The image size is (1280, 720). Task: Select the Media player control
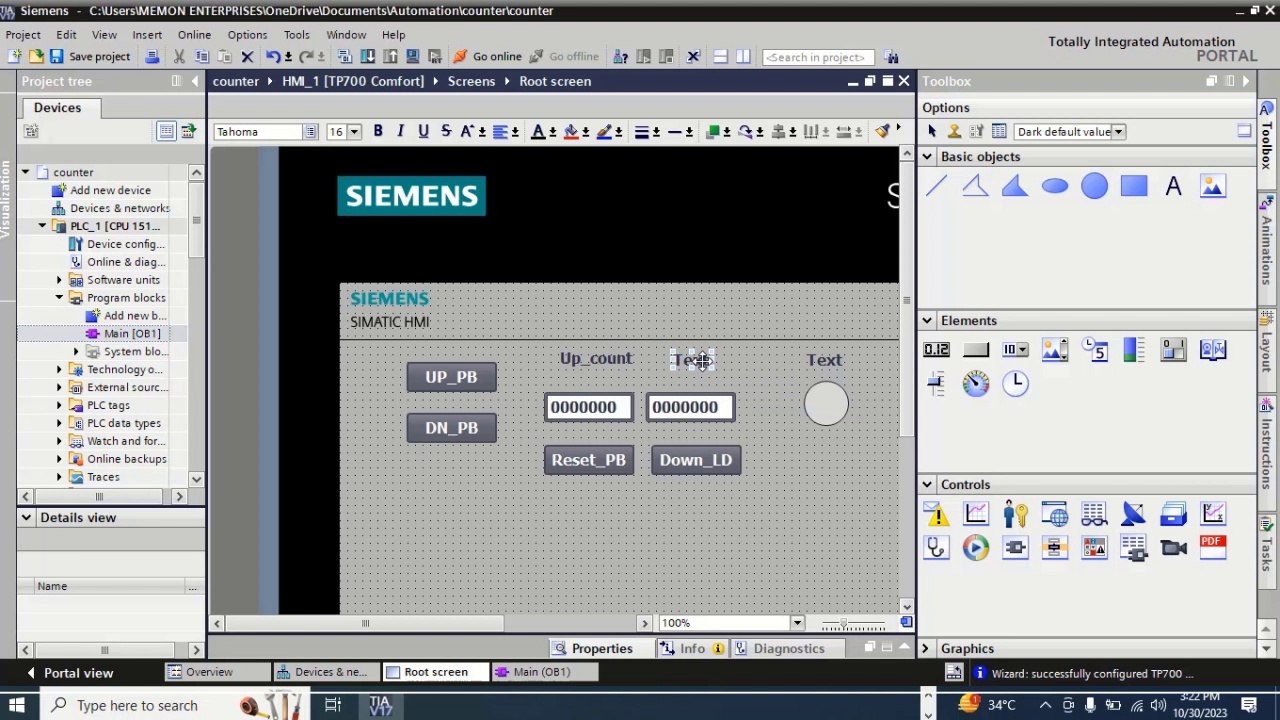975,547
